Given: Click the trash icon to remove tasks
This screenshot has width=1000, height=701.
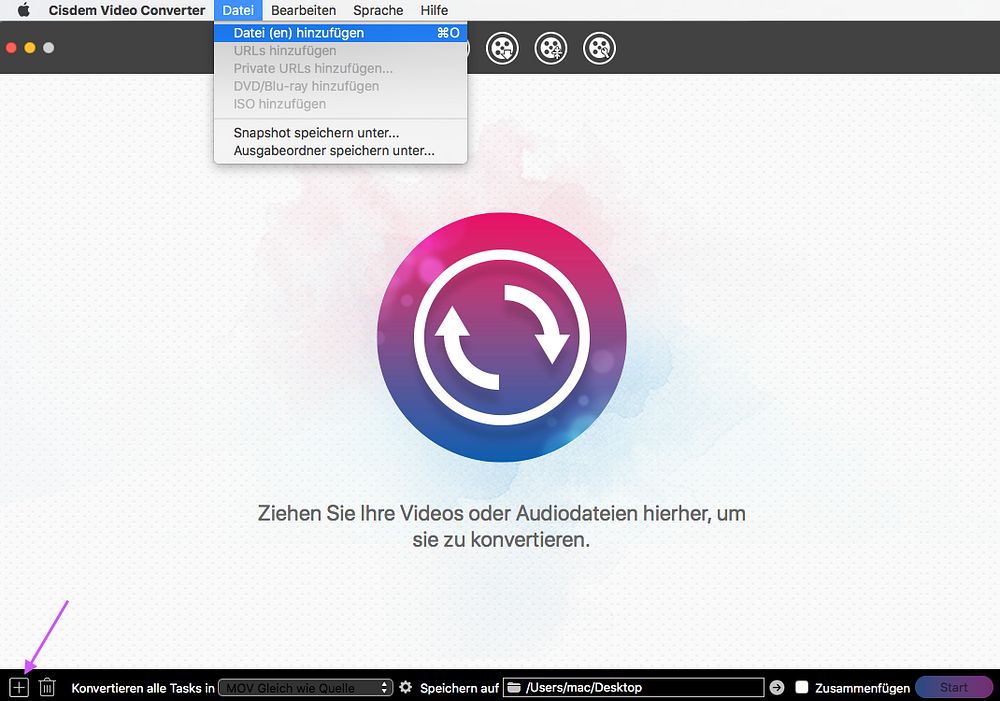Looking at the screenshot, I should (47, 687).
